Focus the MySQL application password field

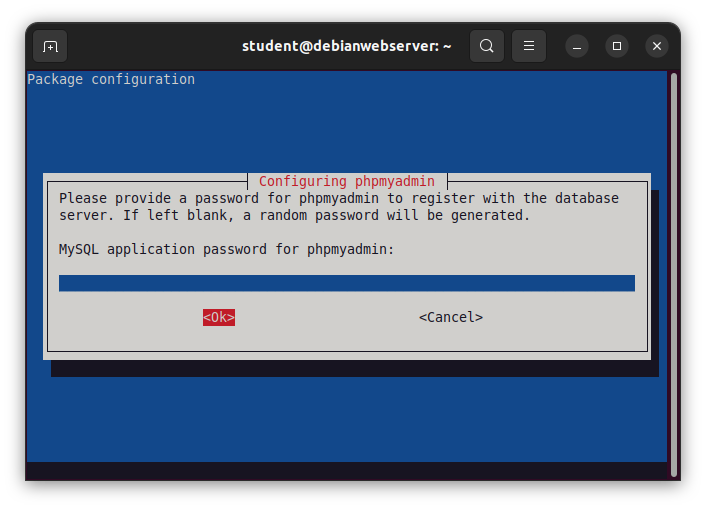(x=347, y=283)
